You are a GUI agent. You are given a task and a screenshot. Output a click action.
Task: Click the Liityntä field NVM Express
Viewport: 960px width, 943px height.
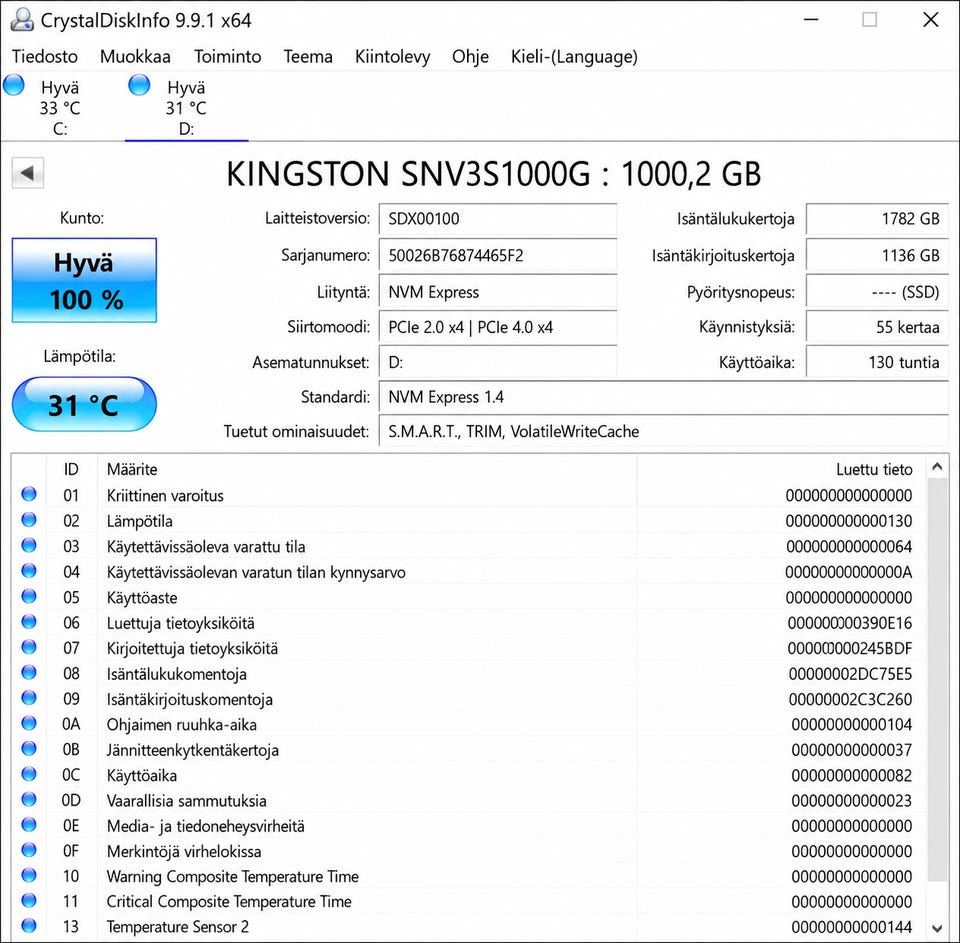pyautogui.click(x=498, y=292)
